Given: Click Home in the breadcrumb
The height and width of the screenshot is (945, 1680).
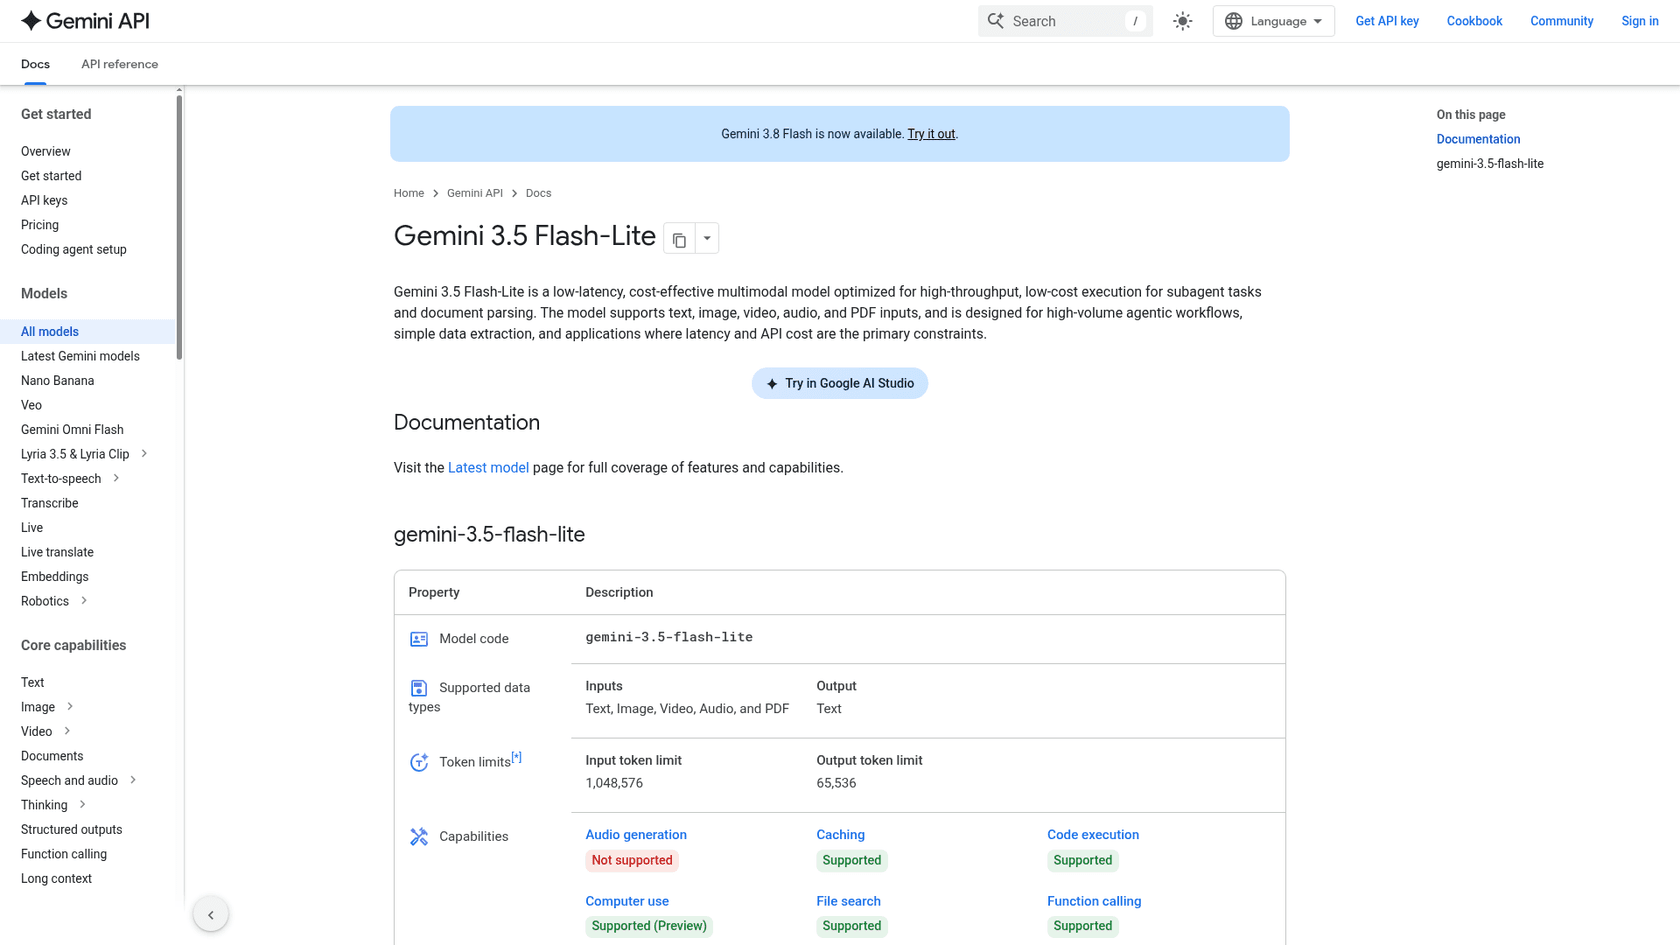Looking at the screenshot, I should click(408, 193).
